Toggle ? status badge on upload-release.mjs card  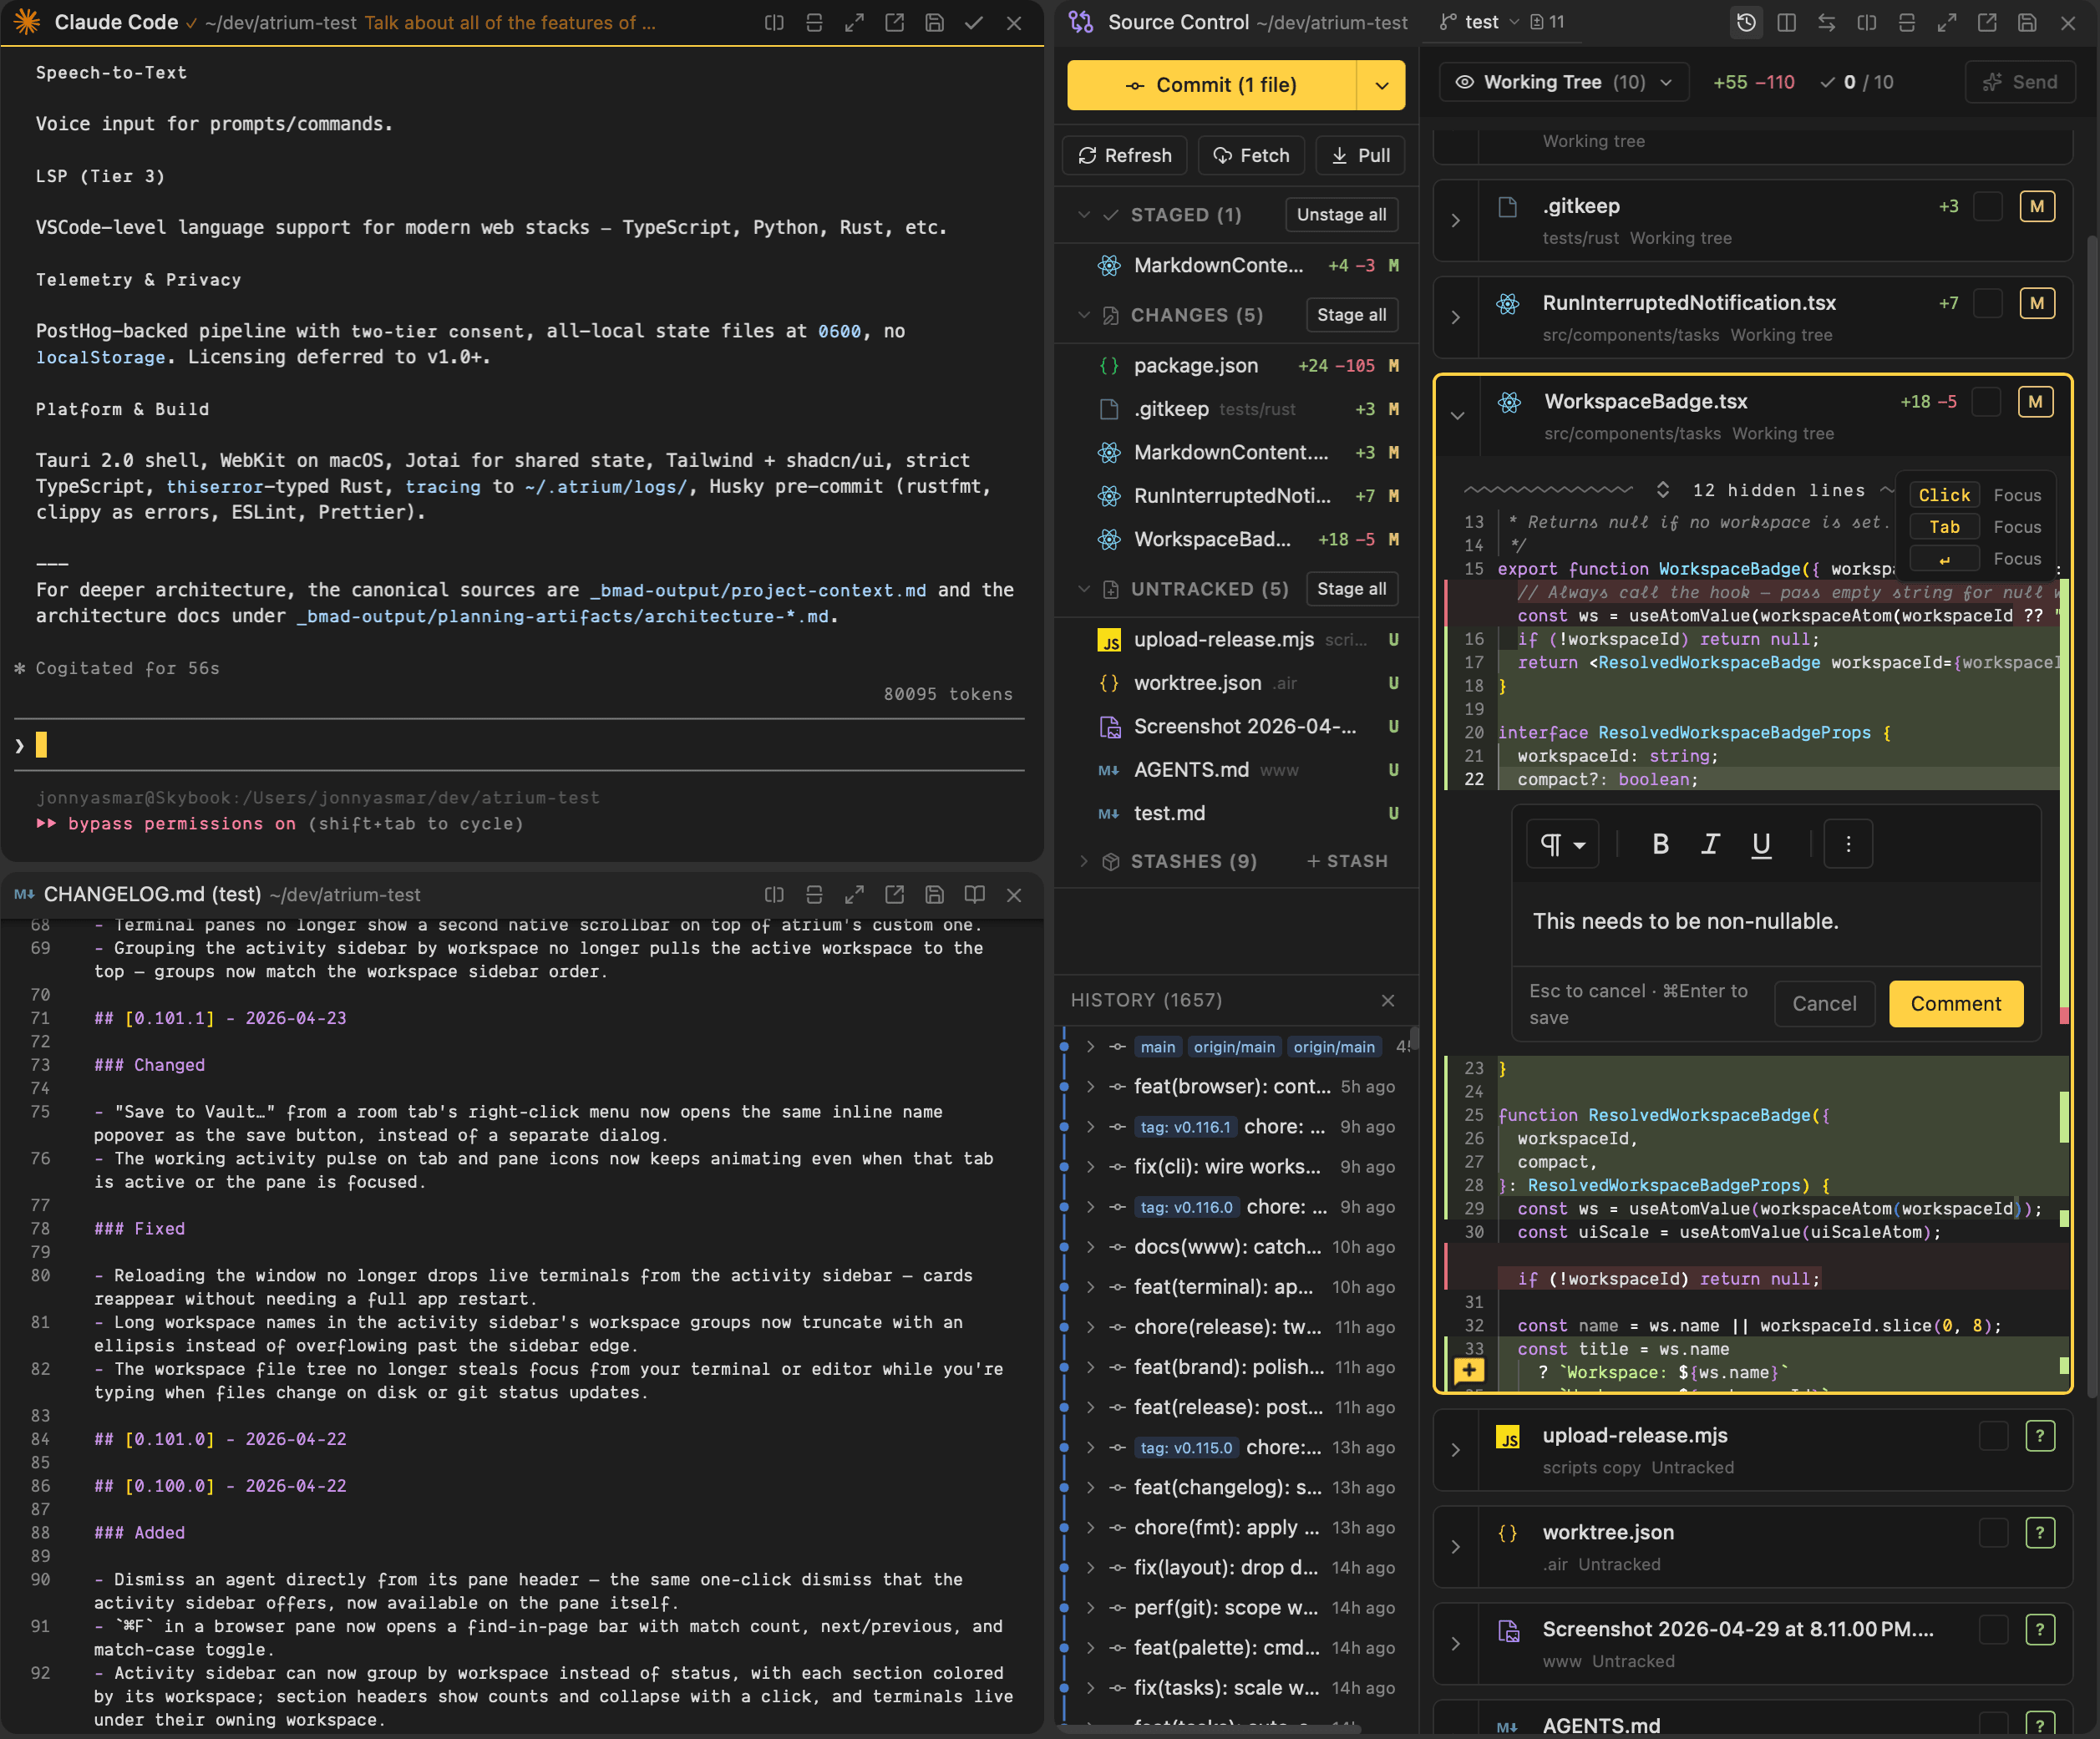(x=2040, y=1435)
